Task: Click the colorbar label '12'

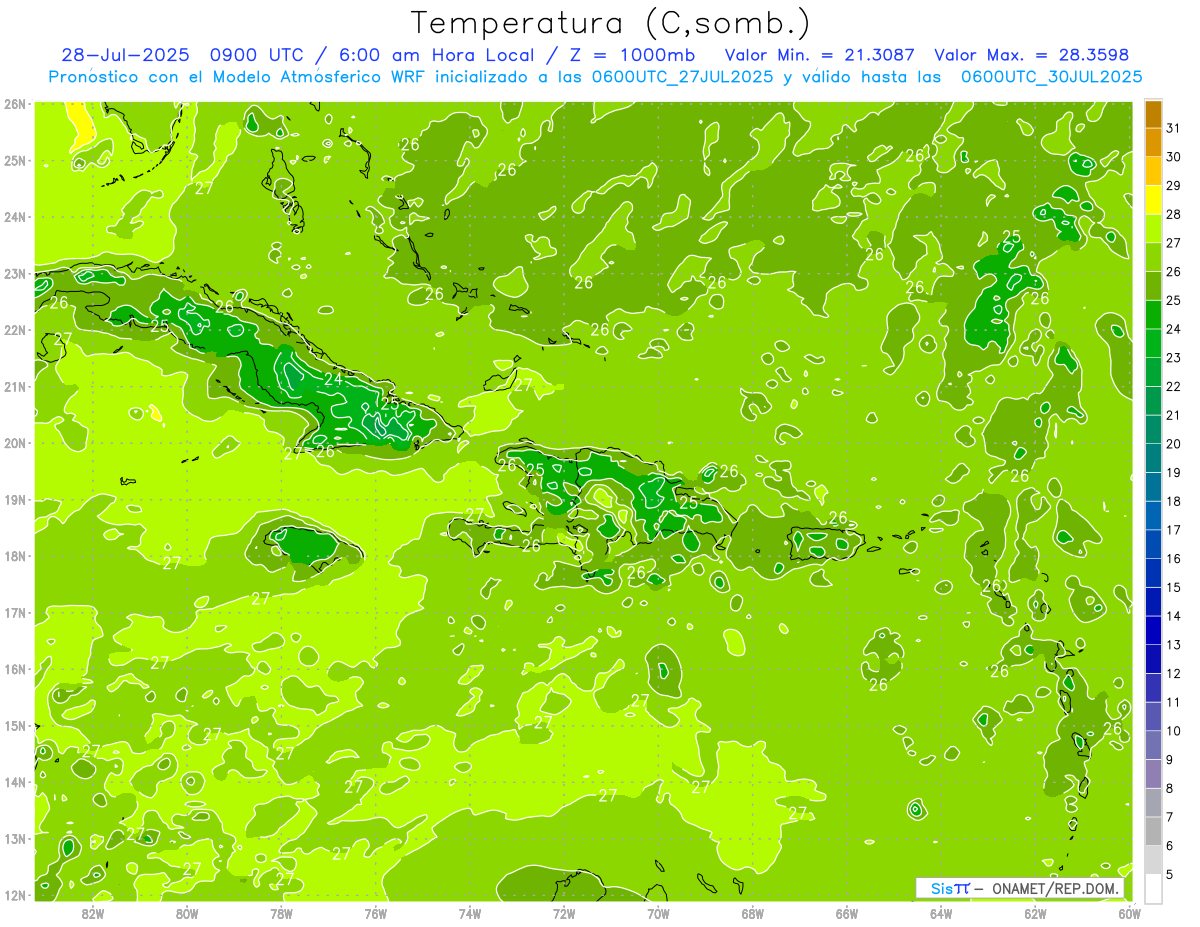Action: [x=1174, y=673]
